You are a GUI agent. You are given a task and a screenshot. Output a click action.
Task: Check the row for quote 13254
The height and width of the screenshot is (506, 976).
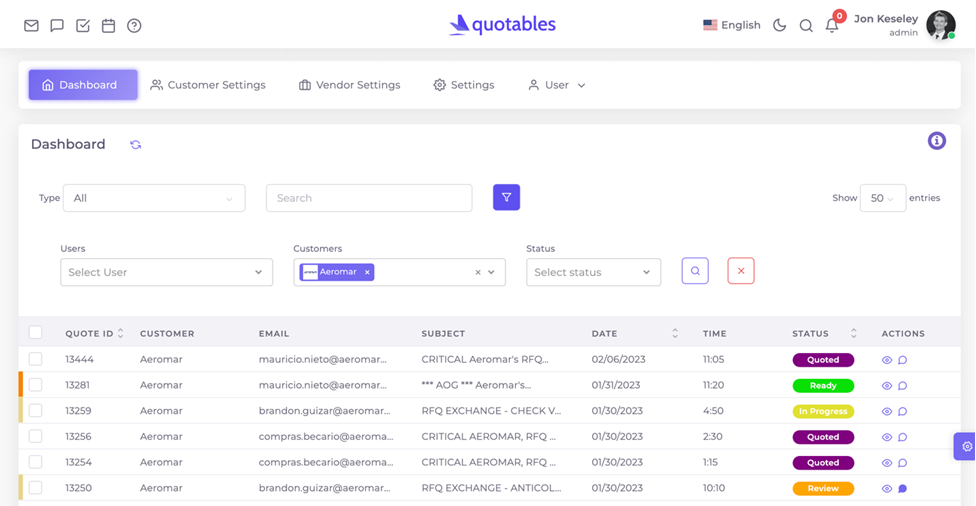point(35,462)
